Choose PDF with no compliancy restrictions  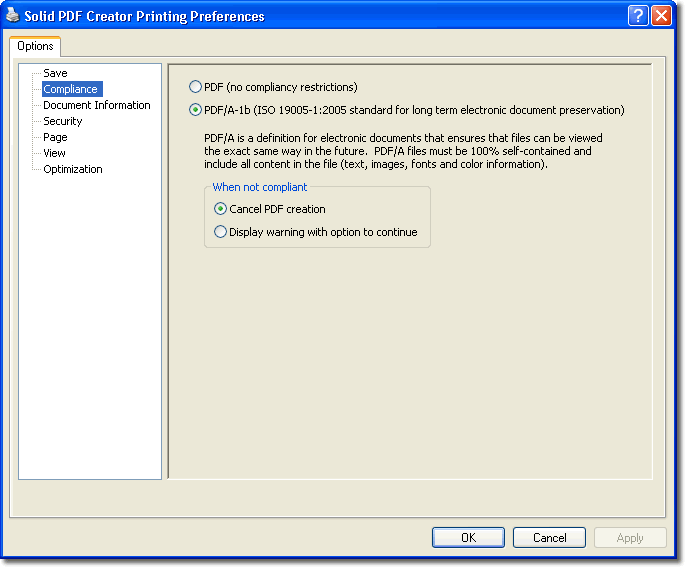(x=195, y=88)
